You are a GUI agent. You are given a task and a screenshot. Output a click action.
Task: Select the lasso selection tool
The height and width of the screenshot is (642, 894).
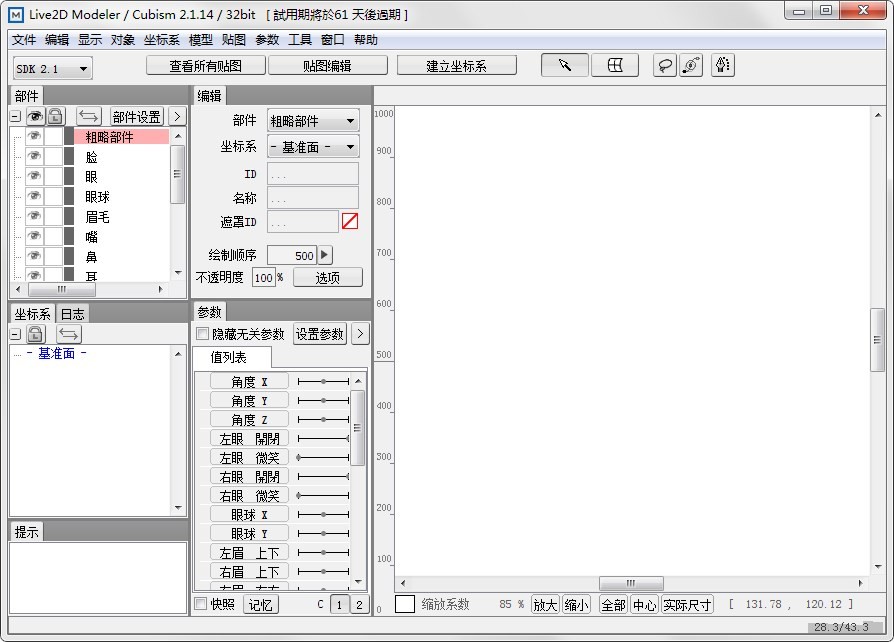tap(666, 64)
